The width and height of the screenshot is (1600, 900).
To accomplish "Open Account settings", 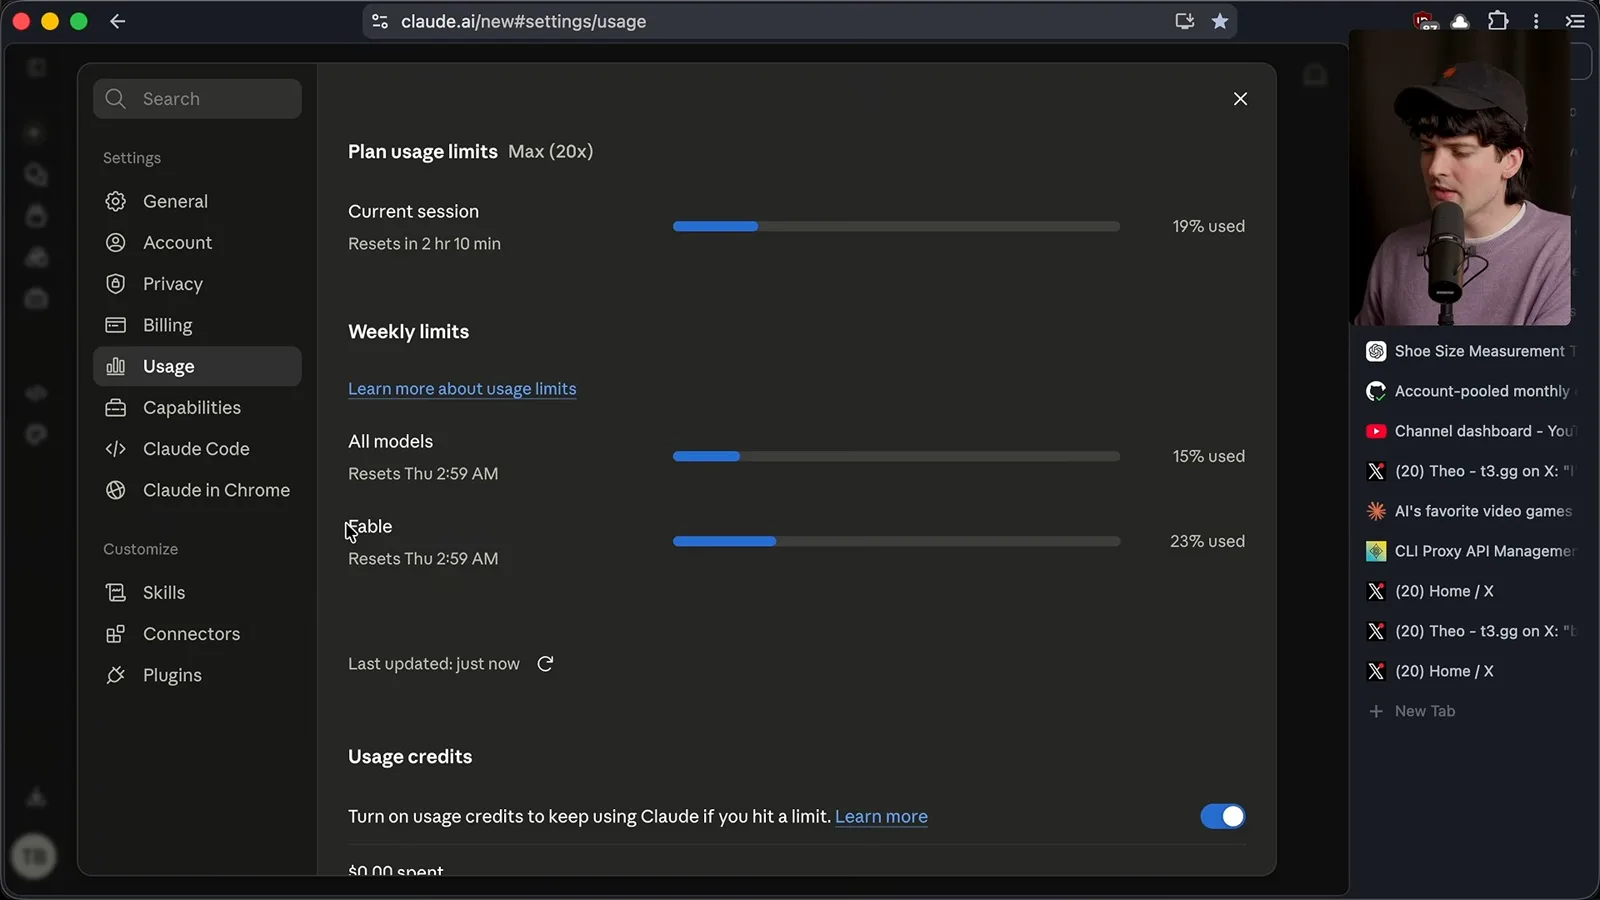I will tap(197, 242).
